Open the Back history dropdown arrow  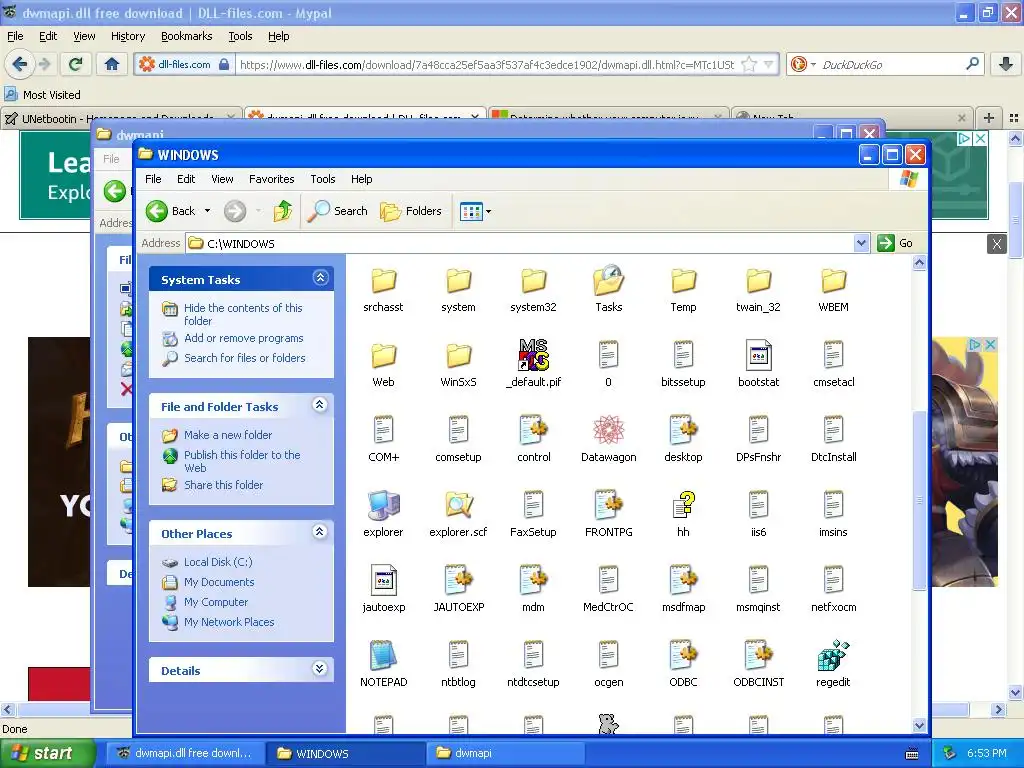coord(207,211)
